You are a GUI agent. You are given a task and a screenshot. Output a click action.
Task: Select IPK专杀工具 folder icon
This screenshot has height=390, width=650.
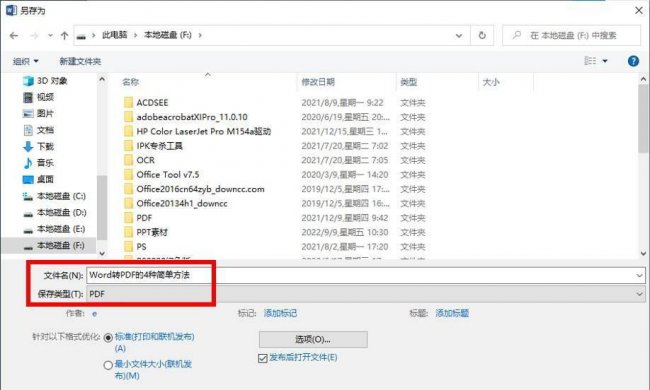coord(129,146)
